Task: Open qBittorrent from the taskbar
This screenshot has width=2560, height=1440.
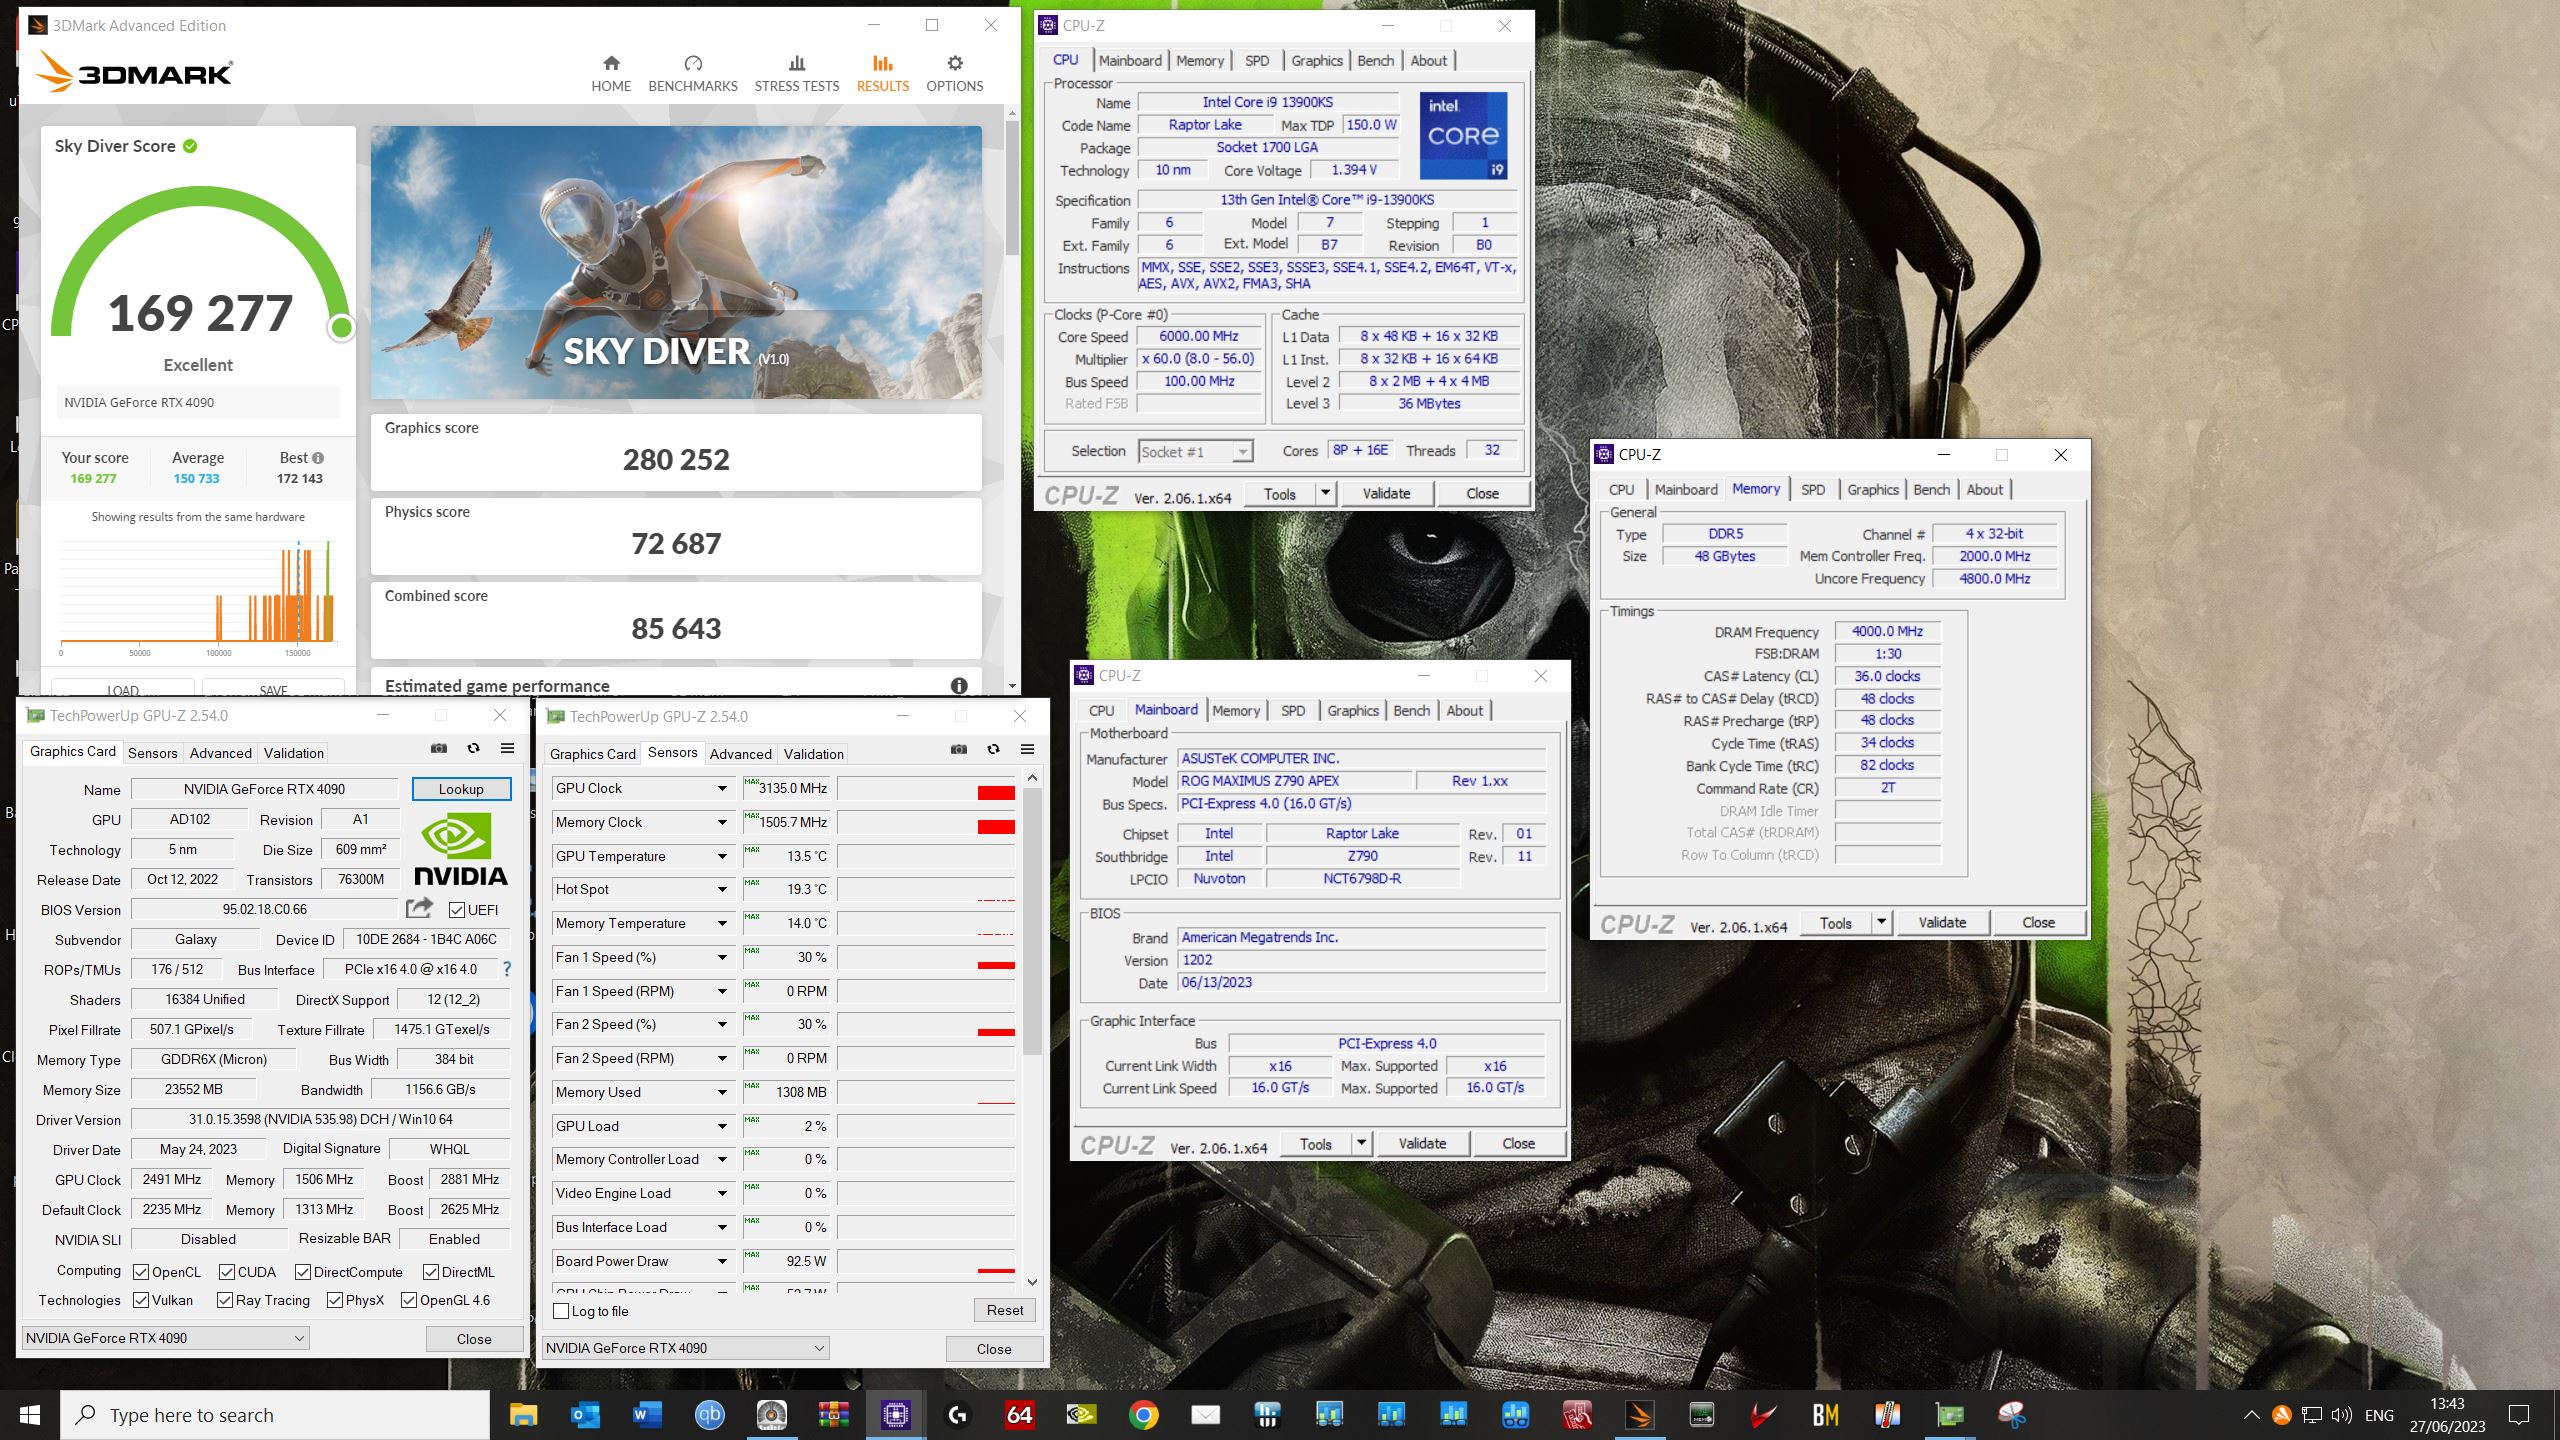Action: pos(709,1414)
